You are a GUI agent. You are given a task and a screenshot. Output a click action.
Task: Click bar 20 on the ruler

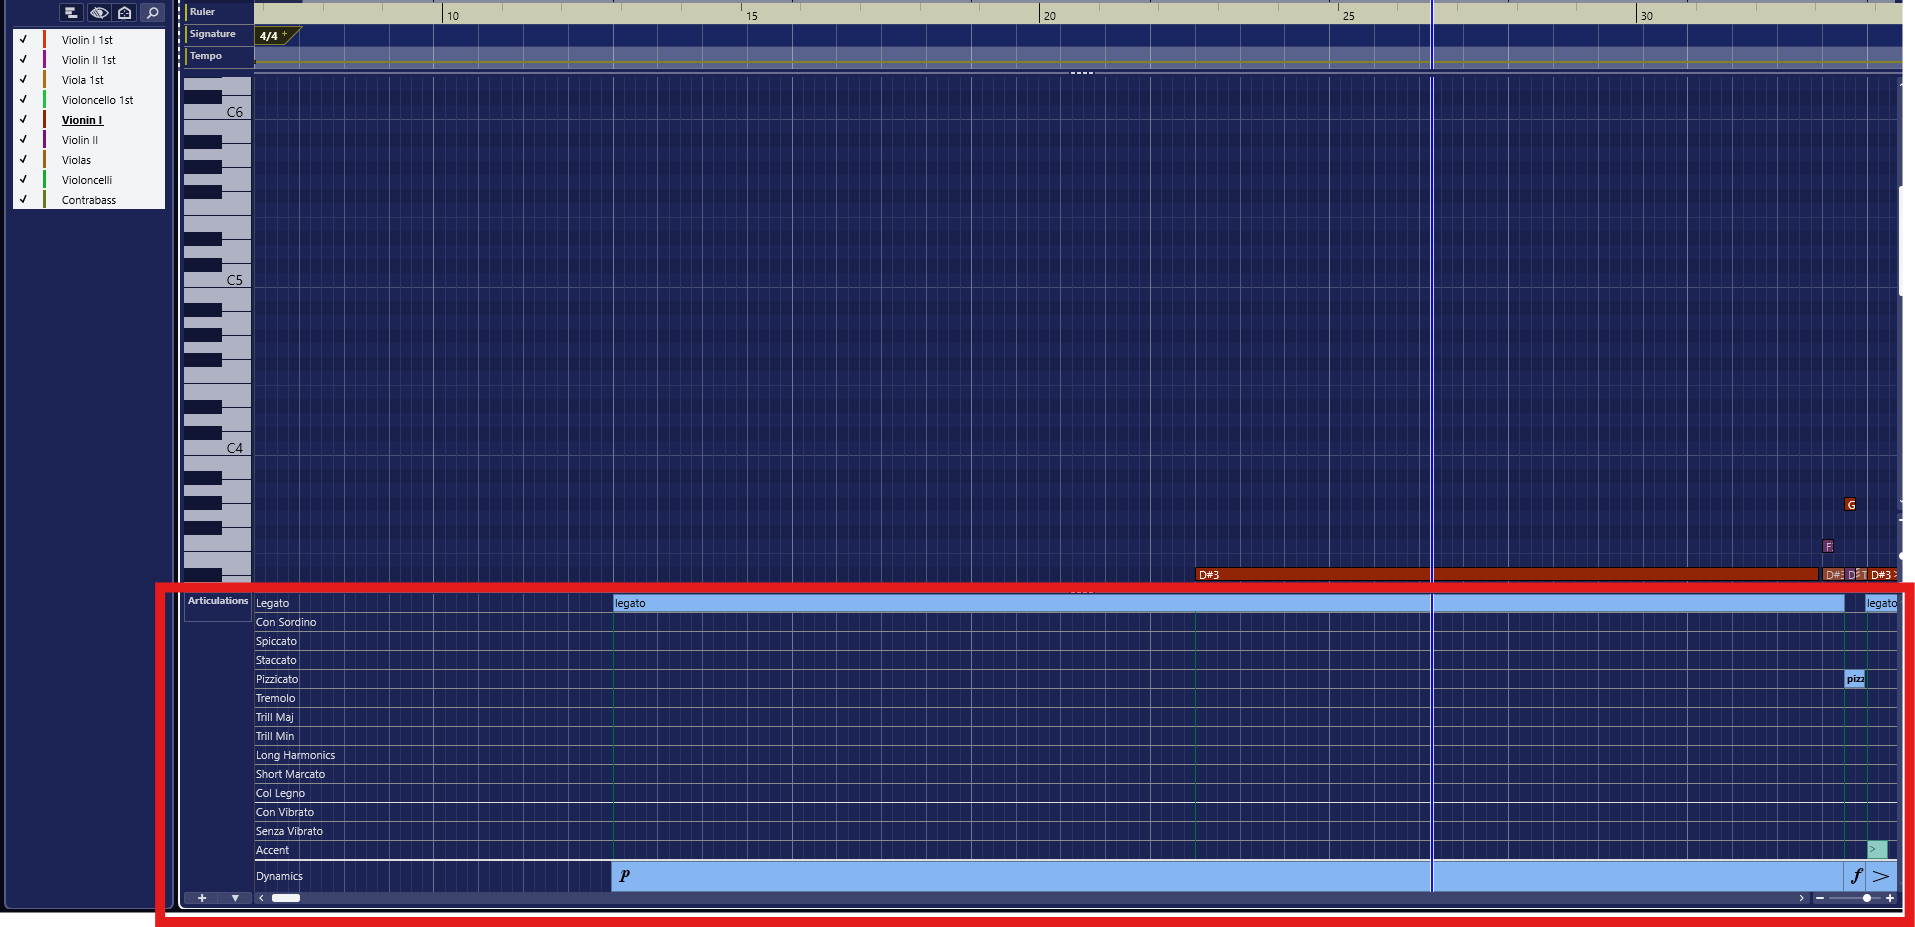coord(1049,16)
